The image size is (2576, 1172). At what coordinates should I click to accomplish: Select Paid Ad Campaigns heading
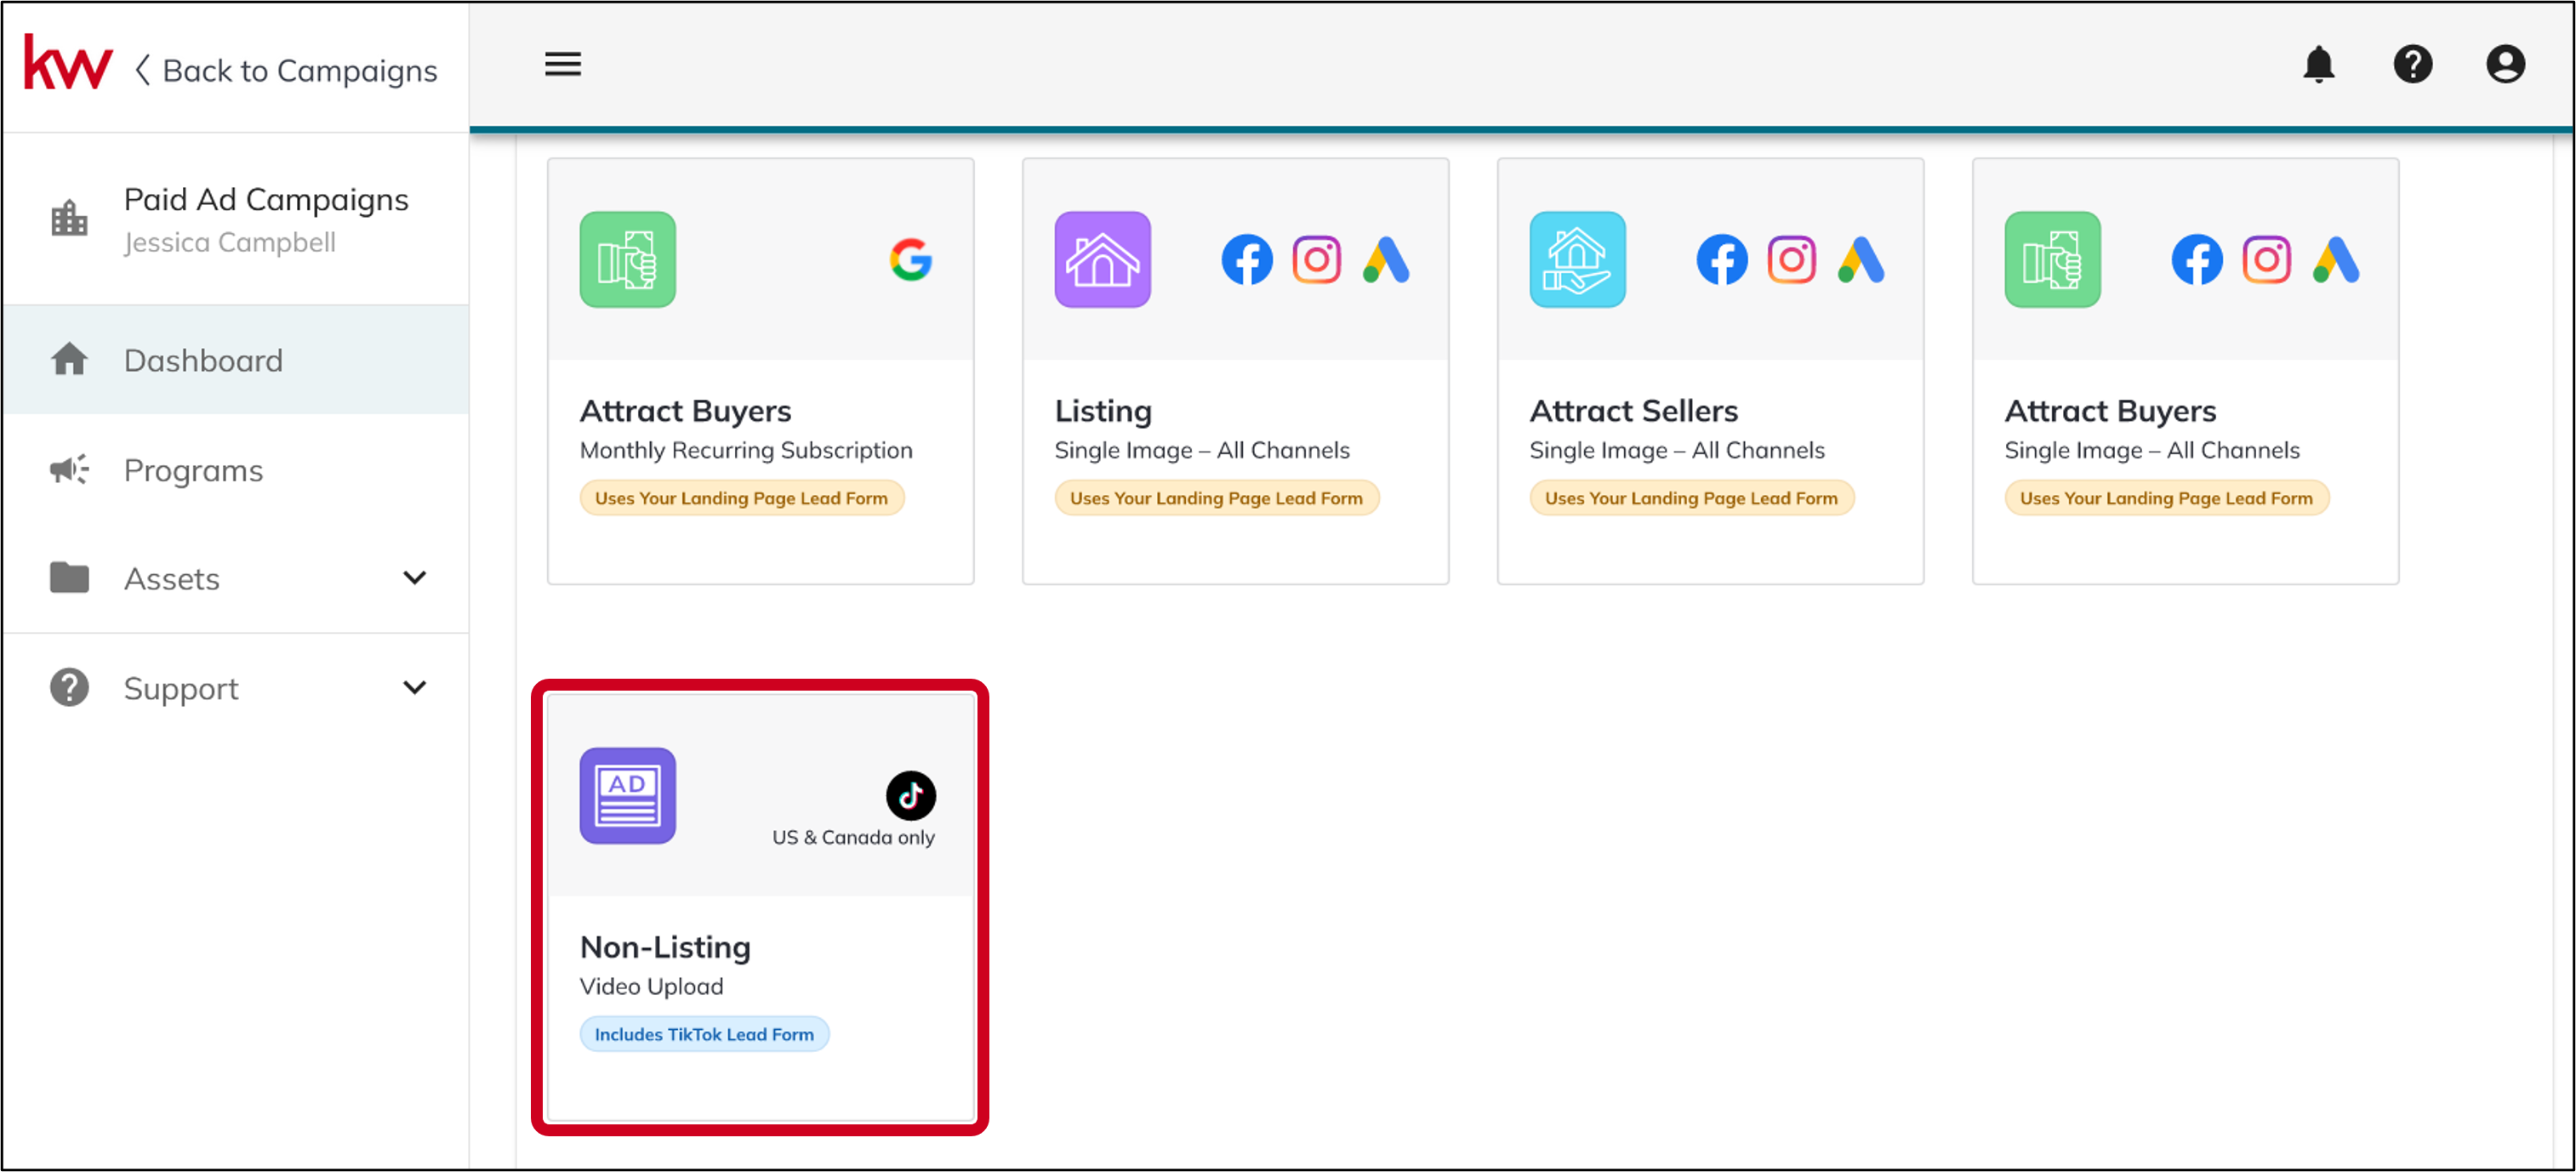pos(266,199)
